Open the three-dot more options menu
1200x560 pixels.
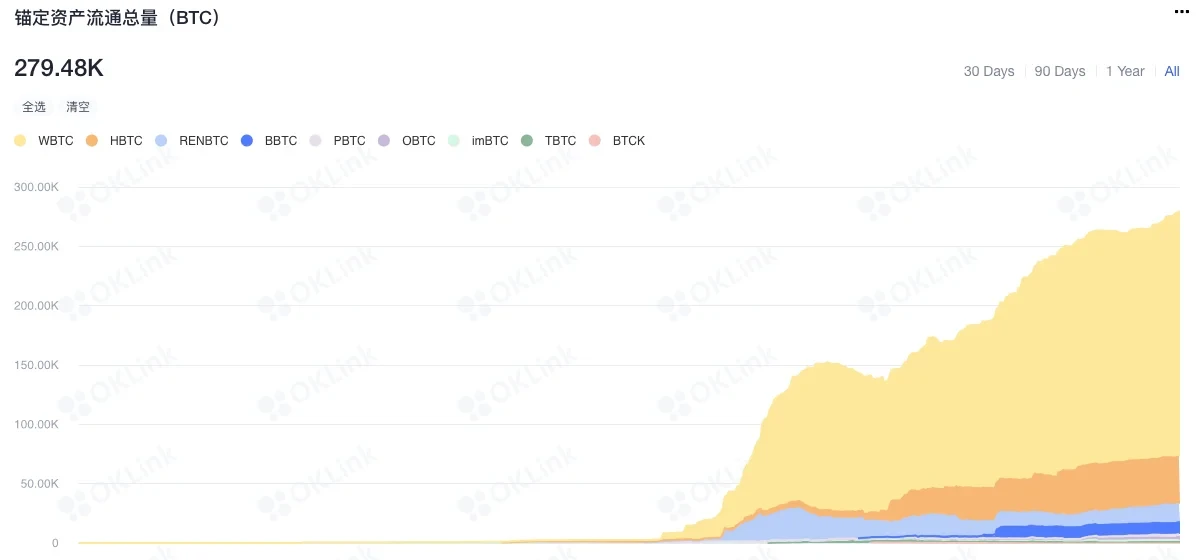[x=1181, y=10]
